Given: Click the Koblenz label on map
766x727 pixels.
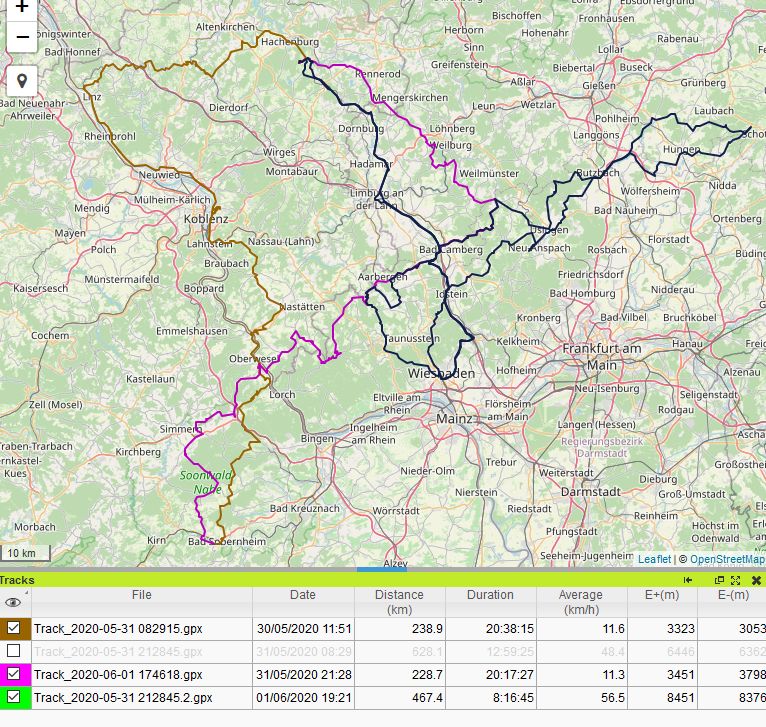Looking at the screenshot, I should click(206, 218).
